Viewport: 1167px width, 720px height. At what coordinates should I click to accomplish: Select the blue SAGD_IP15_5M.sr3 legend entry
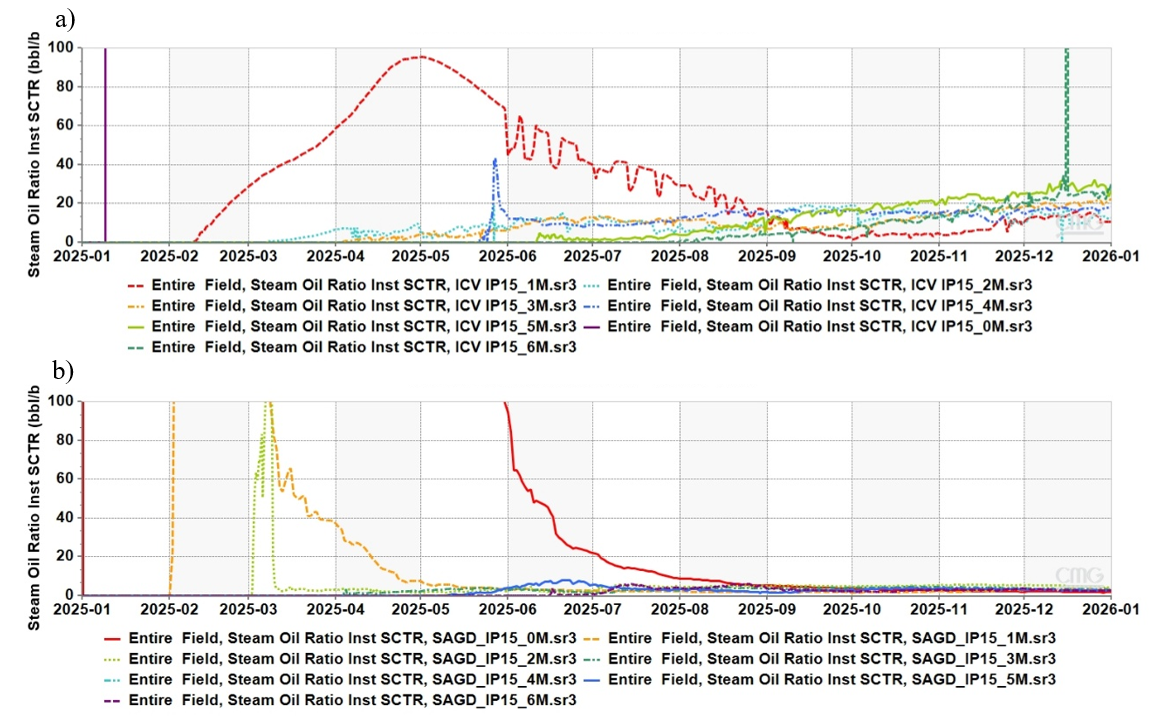[819, 681]
